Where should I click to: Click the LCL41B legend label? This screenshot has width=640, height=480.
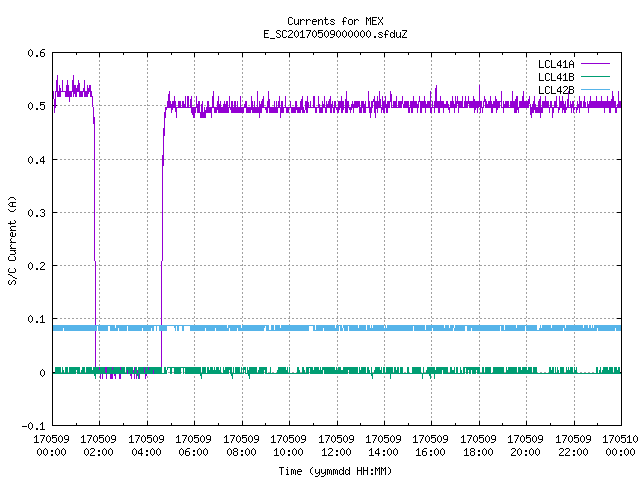coord(556,77)
